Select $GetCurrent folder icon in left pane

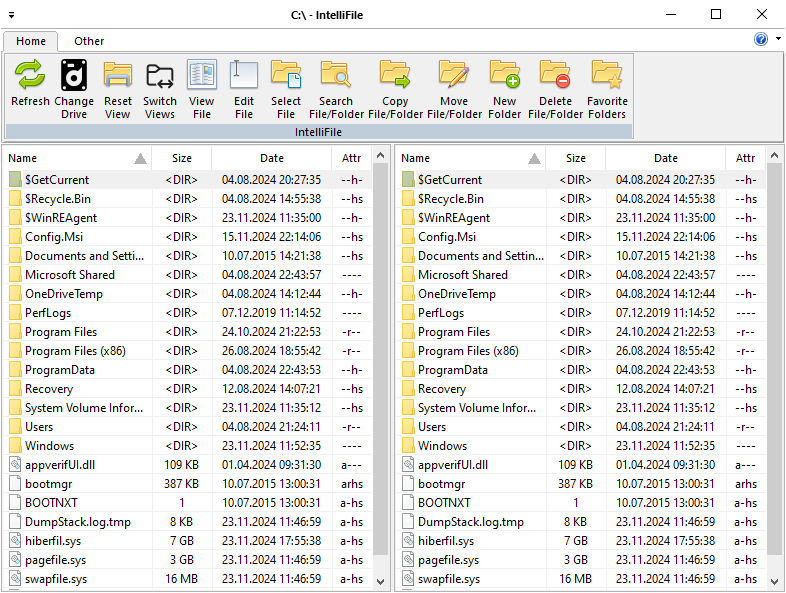coord(15,179)
